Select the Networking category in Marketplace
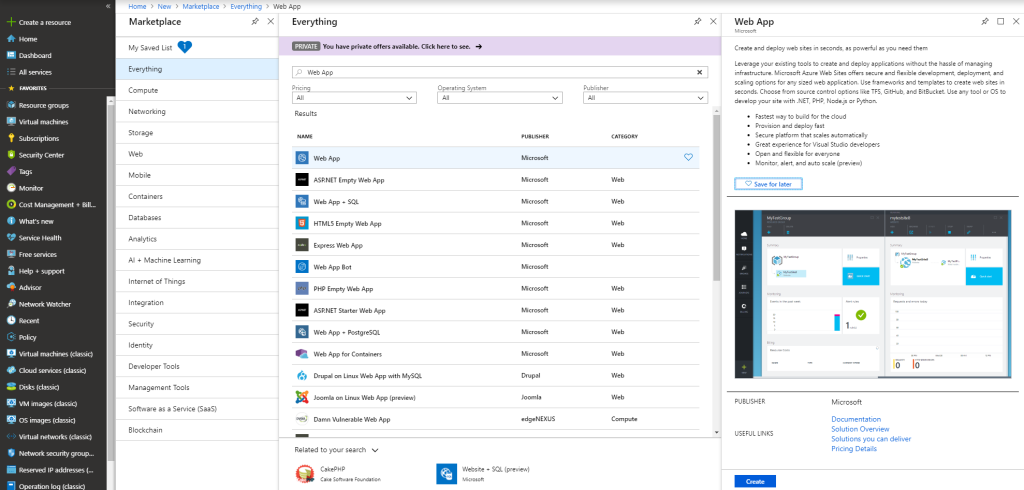The image size is (1024, 490). click(197, 112)
